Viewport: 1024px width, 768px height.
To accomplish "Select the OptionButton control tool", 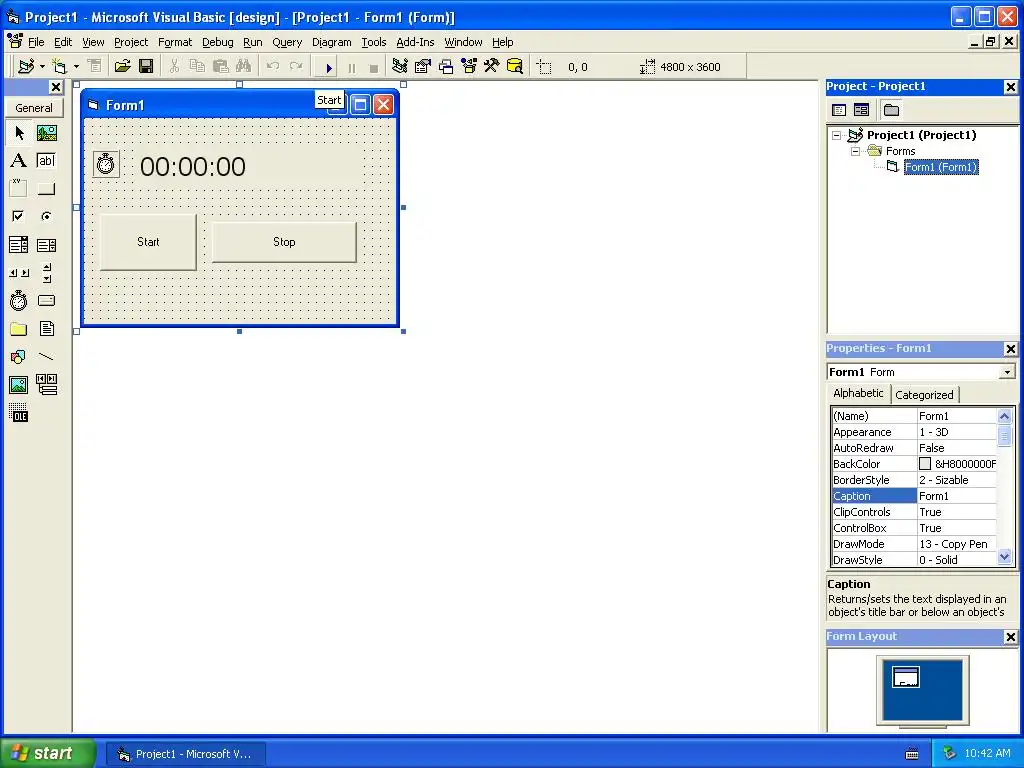I will (x=46, y=216).
